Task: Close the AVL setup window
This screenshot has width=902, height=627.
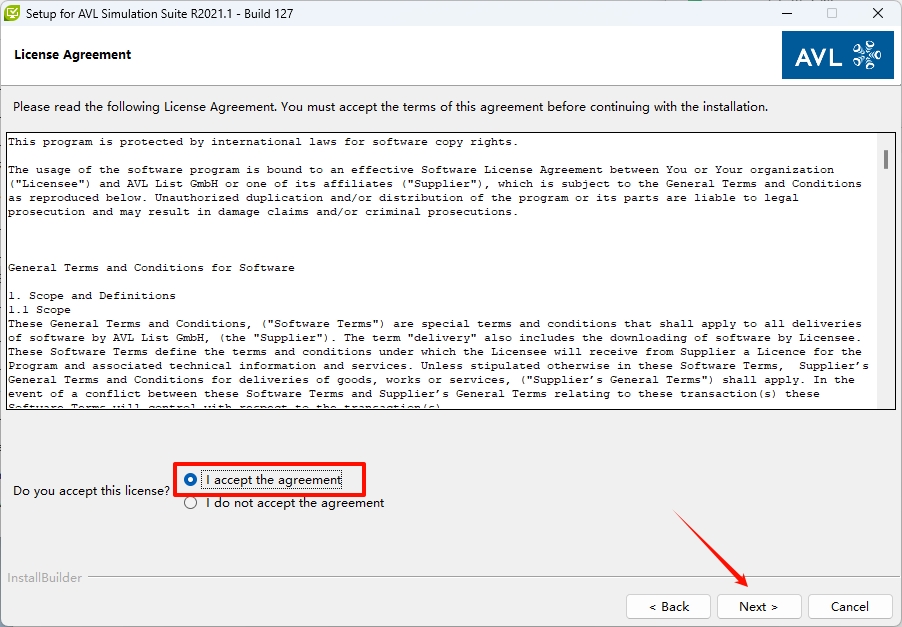Action: 877,14
